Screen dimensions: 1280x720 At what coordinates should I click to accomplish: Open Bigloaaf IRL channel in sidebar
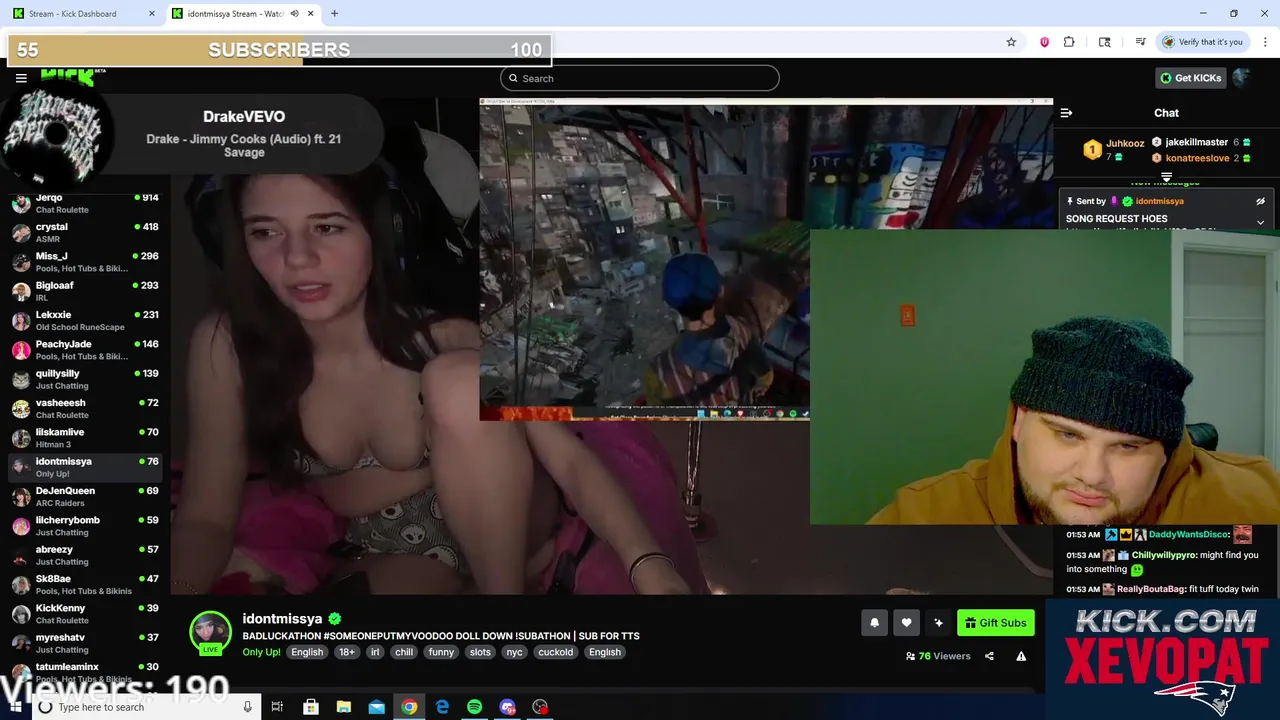point(85,292)
